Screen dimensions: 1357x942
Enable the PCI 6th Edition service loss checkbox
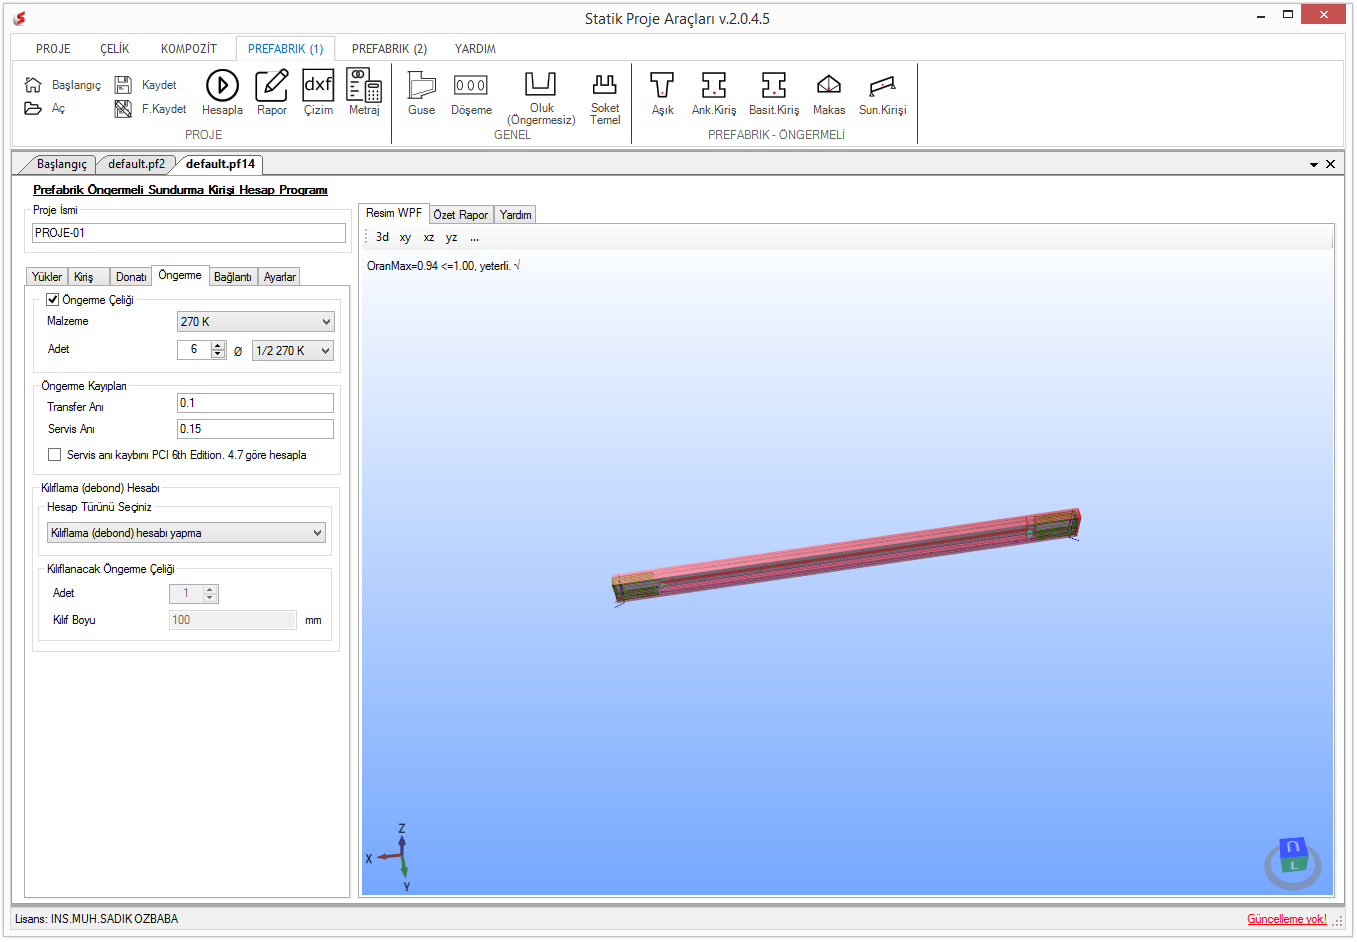coord(55,454)
